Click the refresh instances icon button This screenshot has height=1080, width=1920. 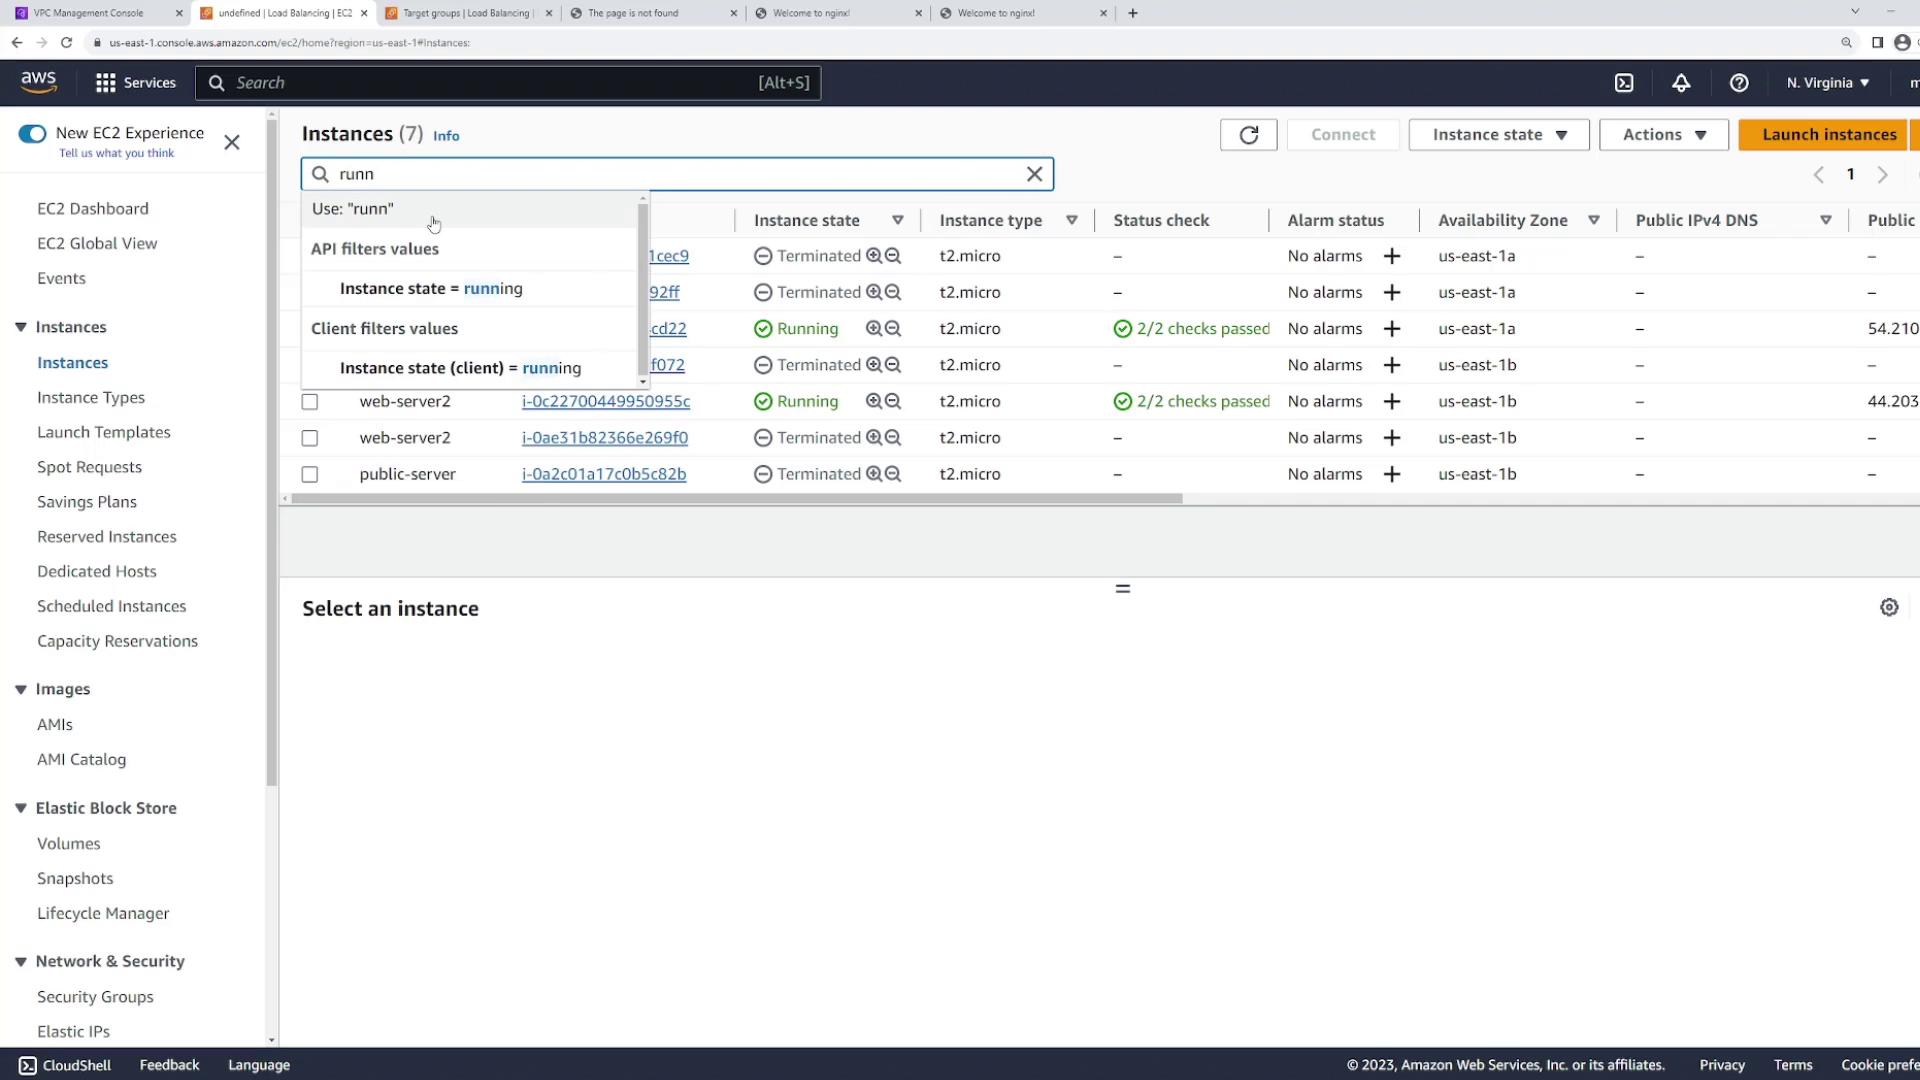1248,135
